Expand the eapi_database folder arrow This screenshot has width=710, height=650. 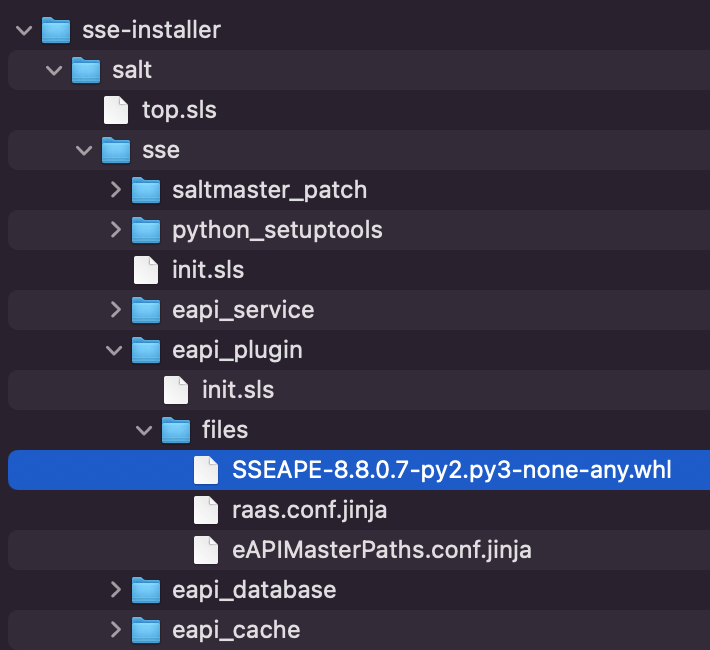pos(115,590)
